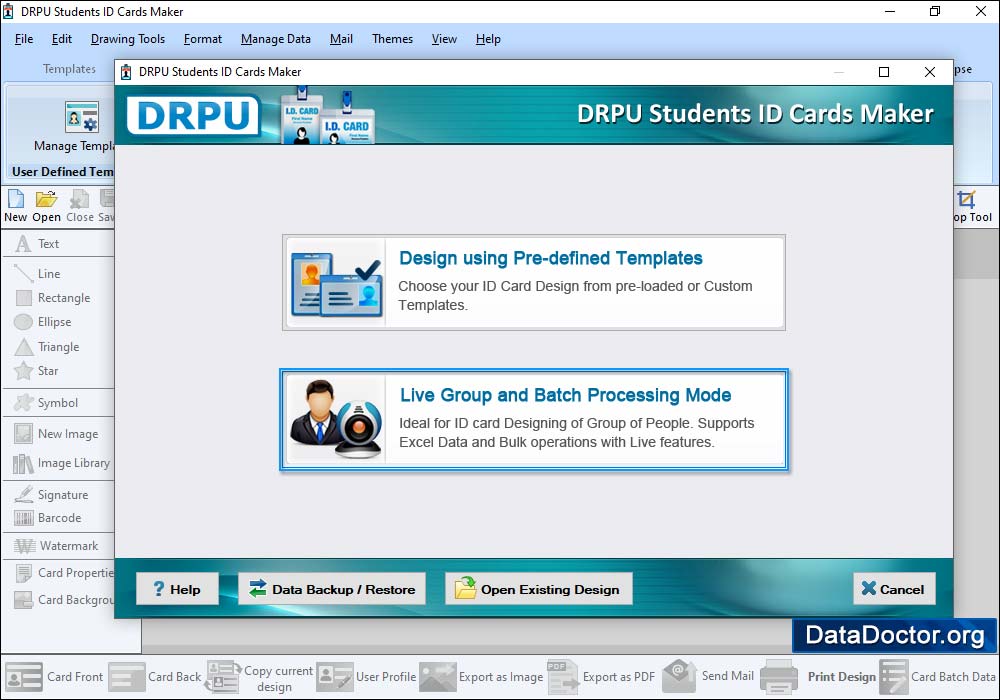Click the Crop Tool icon
Image resolution: width=1000 pixels, height=700 pixels.
click(967, 200)
